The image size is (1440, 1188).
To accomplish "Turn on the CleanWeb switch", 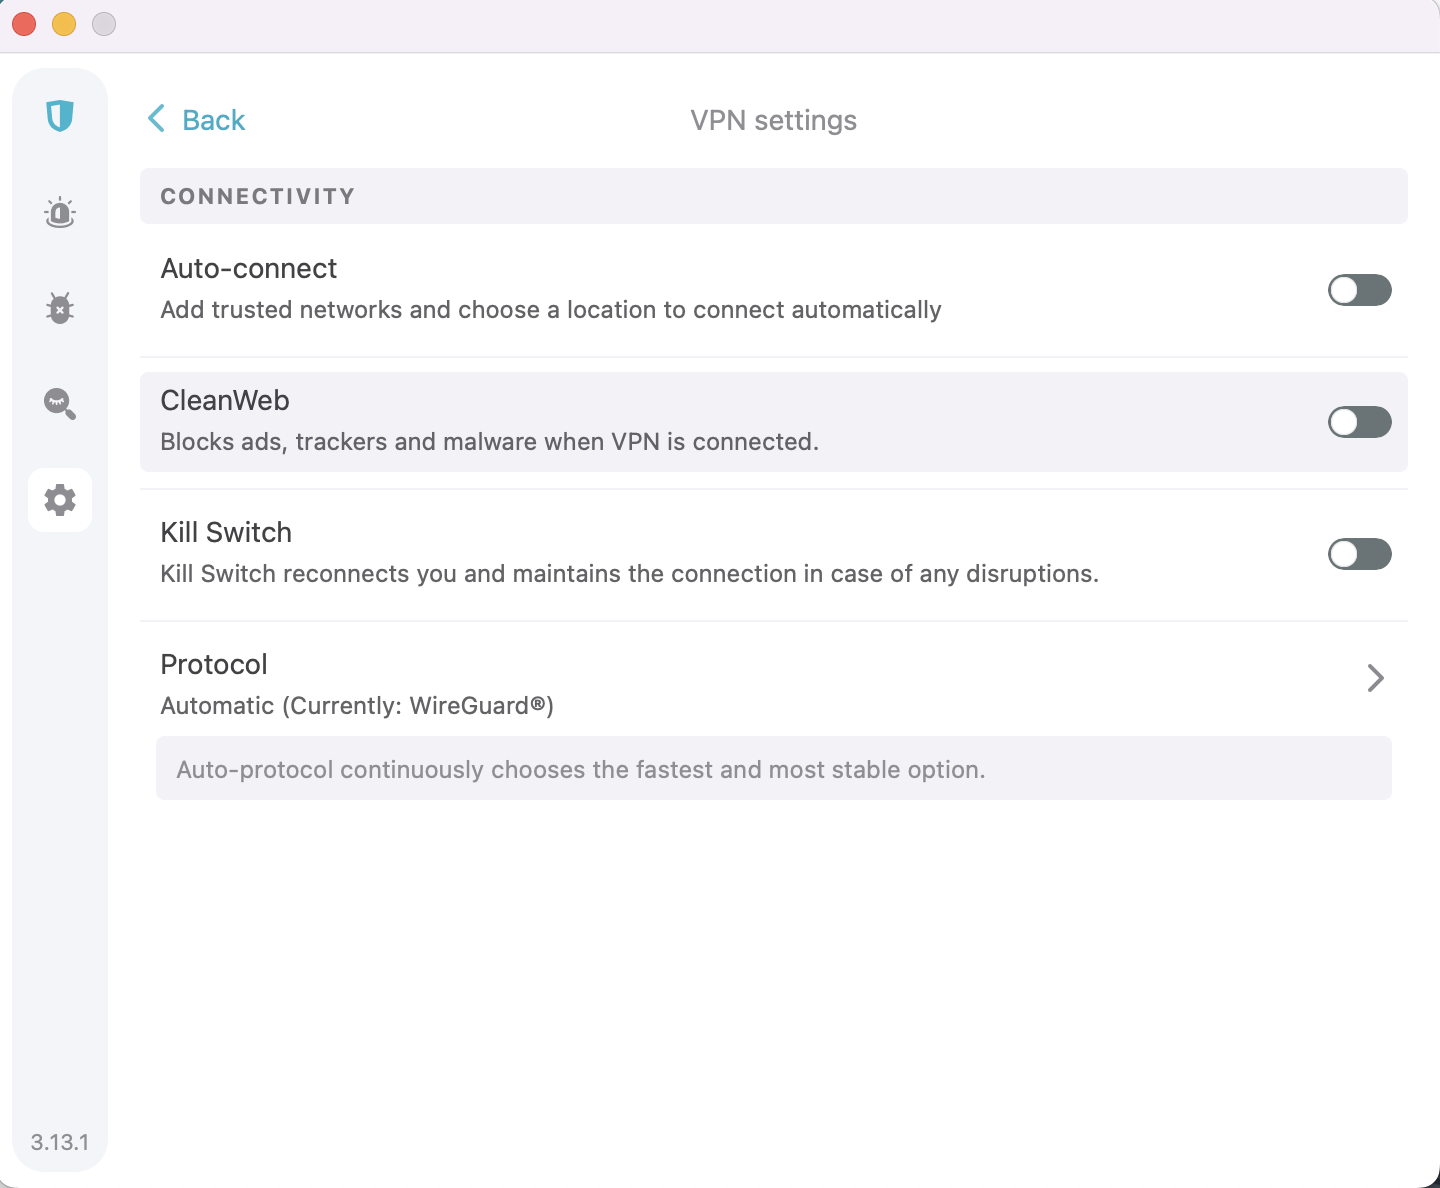I will pos(1359,422).
